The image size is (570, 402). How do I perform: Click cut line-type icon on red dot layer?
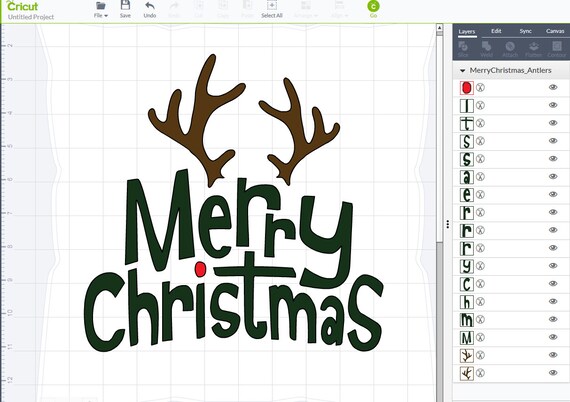click(x=480, y=88)
